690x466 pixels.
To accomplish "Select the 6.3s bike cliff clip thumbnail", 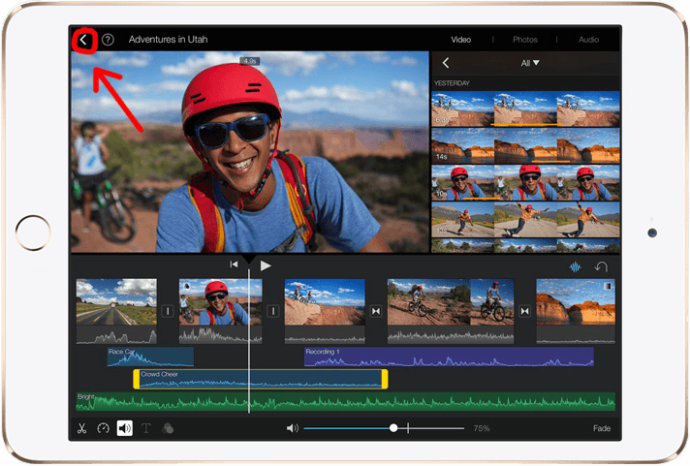I will pyautogui.click(x=525, y=109).
